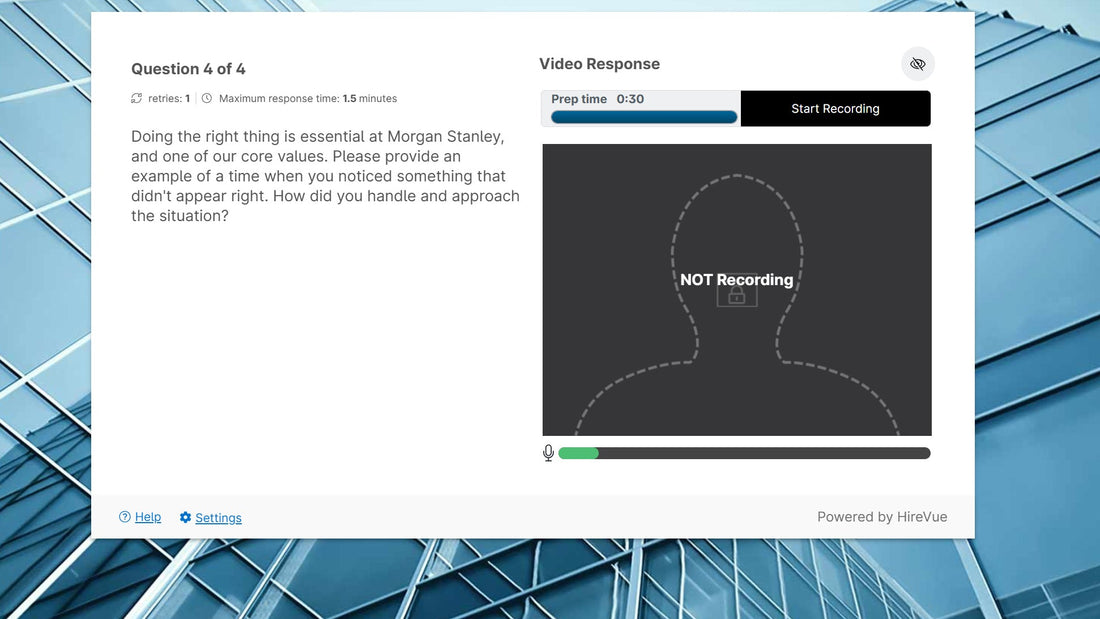This screenshot has height=619, width=1100.
Task: Click the microphone level meter bar
Action: [744, 453]
